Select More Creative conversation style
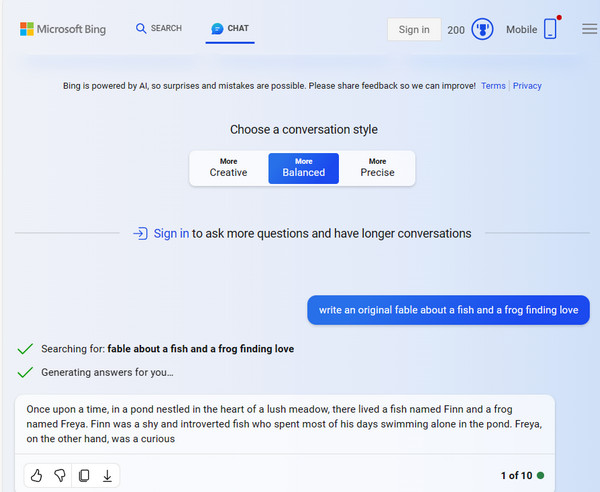Viewport: 600px width, 492px height. point(228,168)
